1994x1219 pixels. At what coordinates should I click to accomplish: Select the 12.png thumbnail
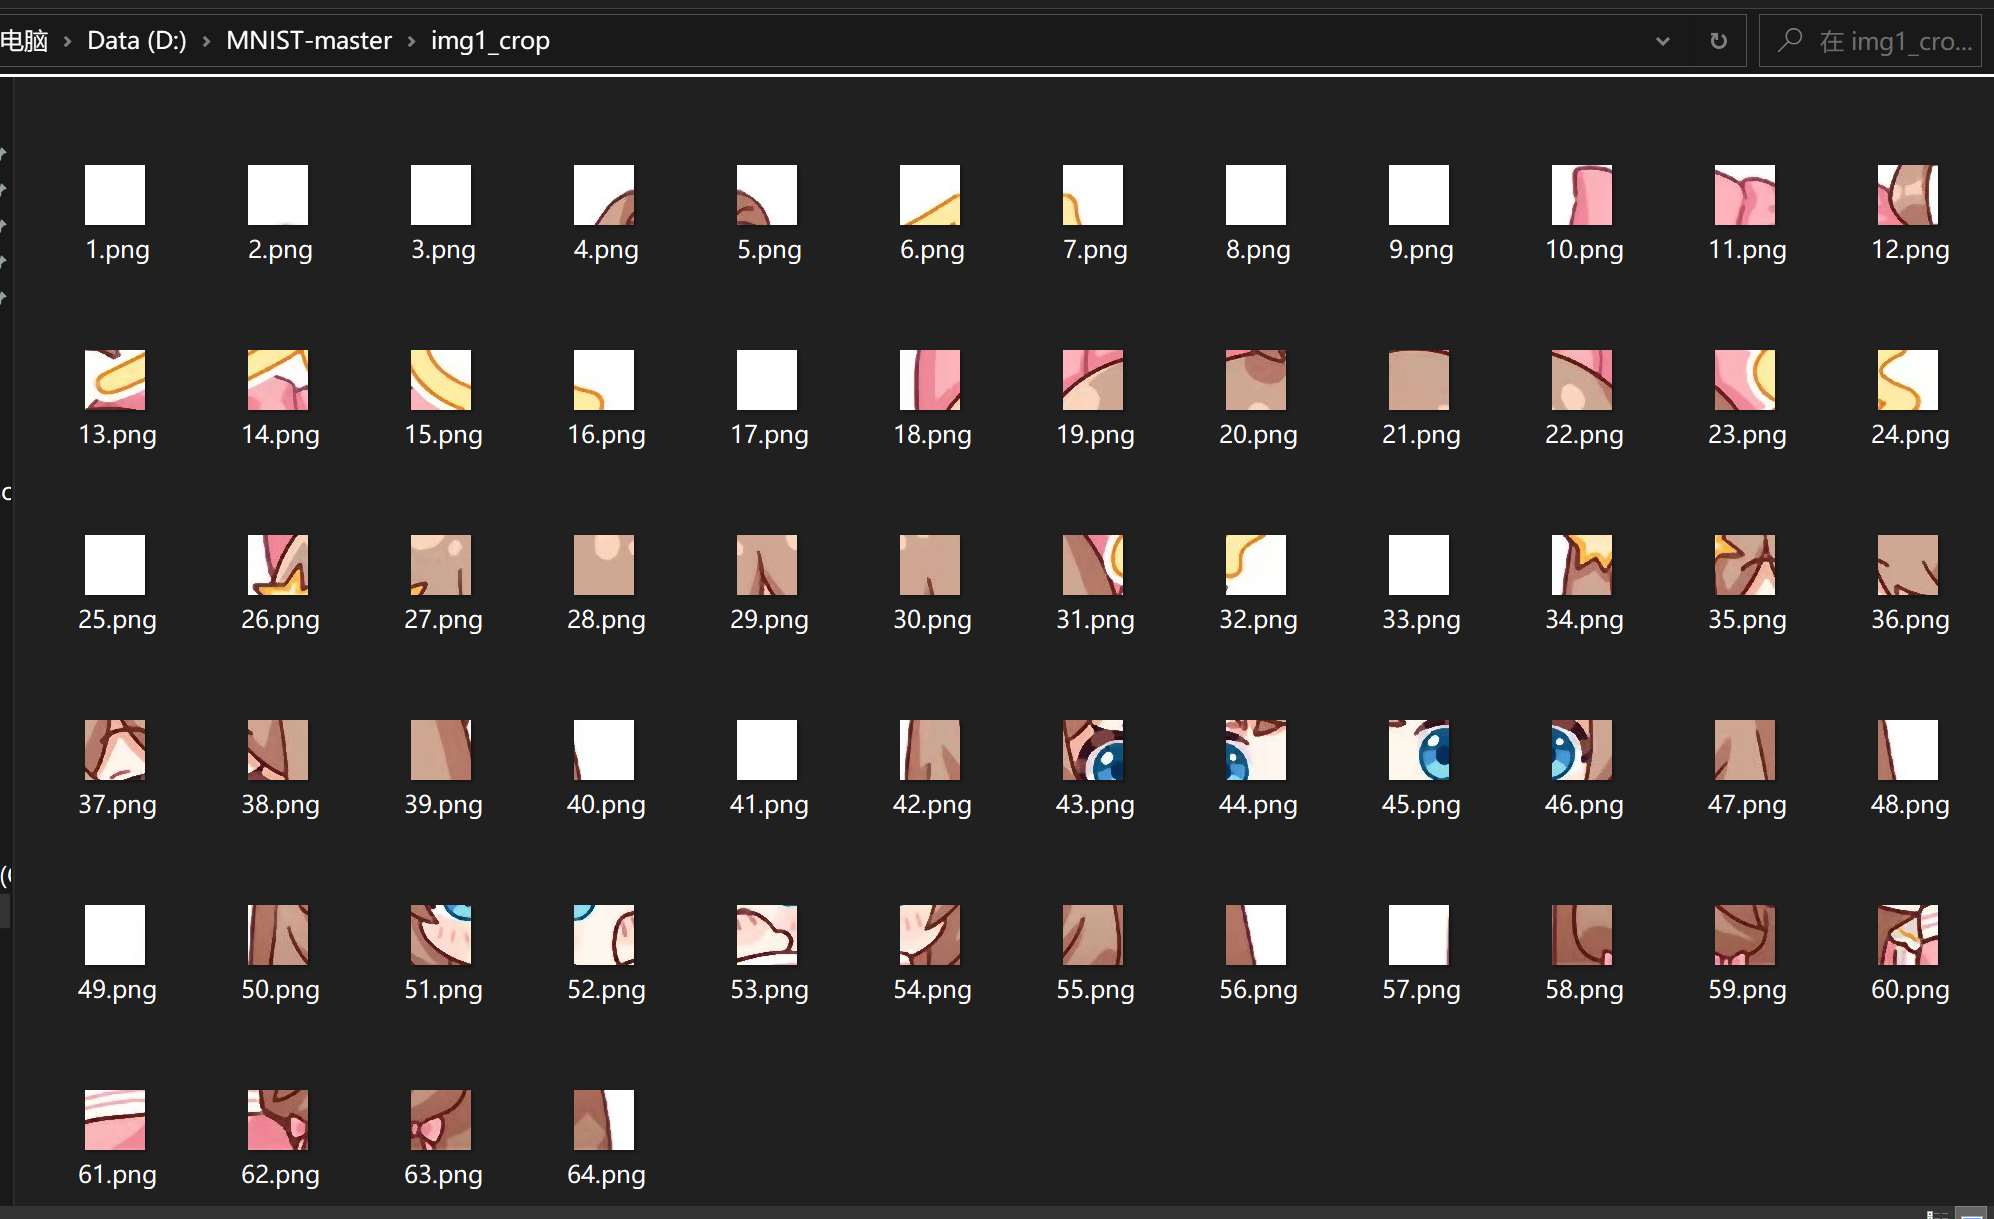(x=1908, y=195)
